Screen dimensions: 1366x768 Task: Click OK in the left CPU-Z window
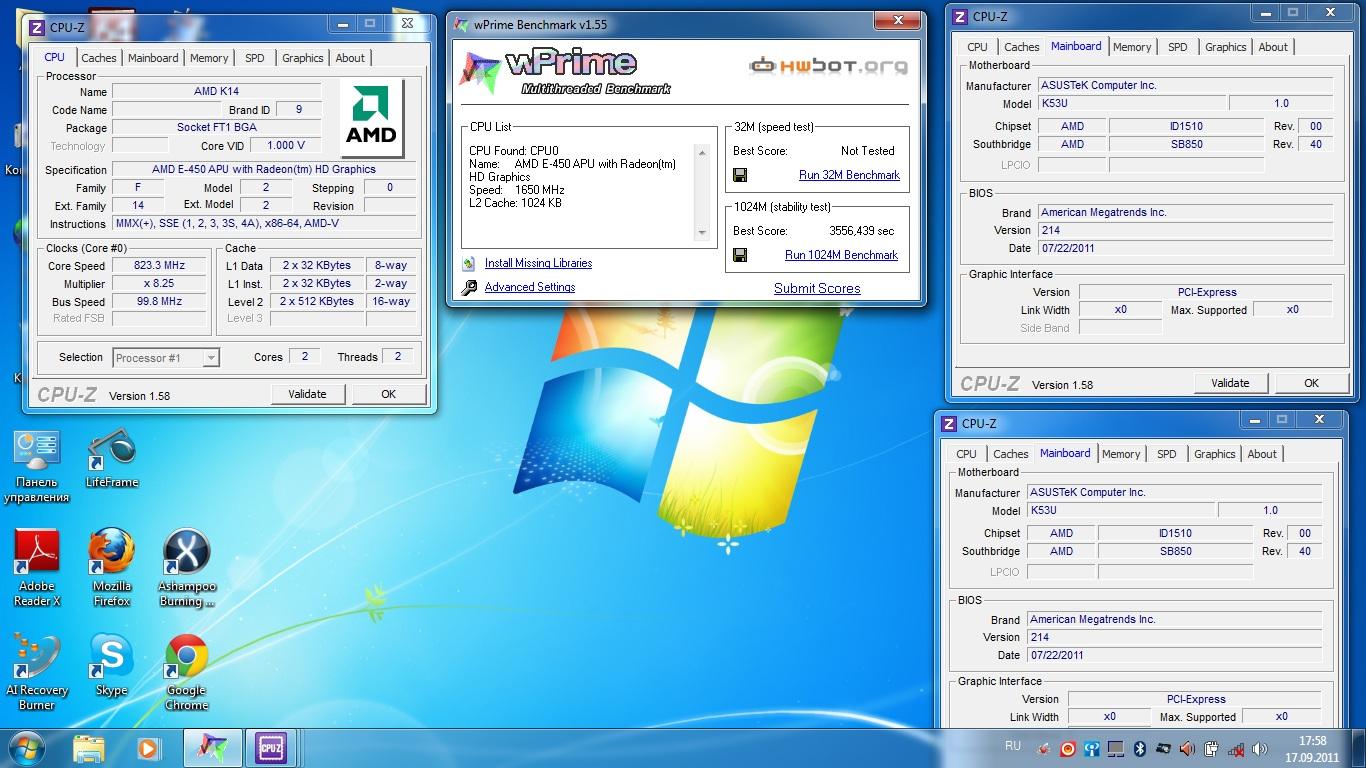pos(389,394)
